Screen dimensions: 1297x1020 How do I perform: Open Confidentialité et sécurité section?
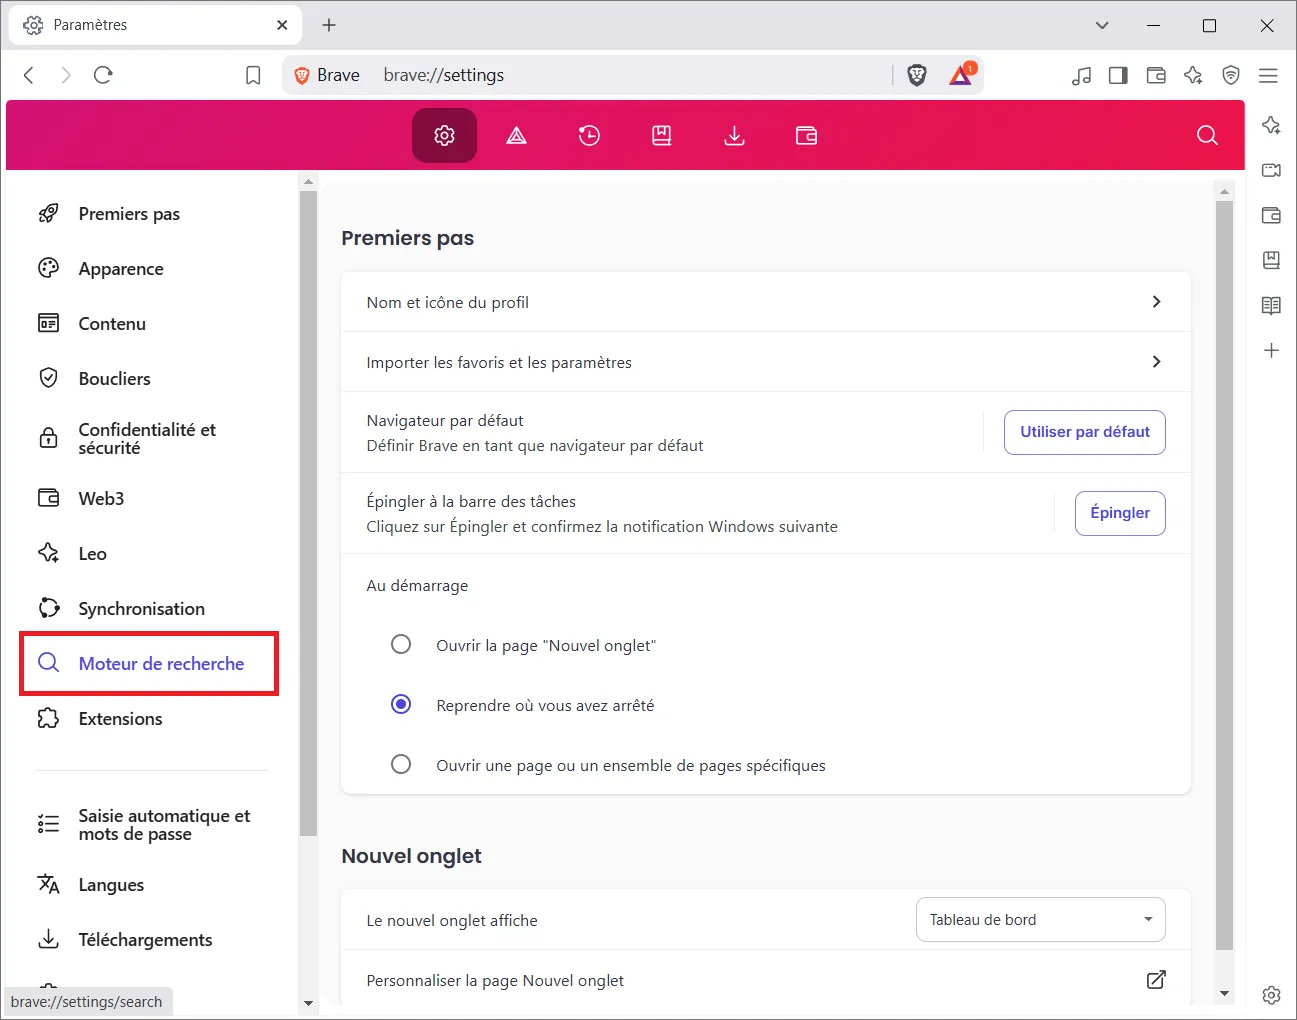tap(148, 439)
